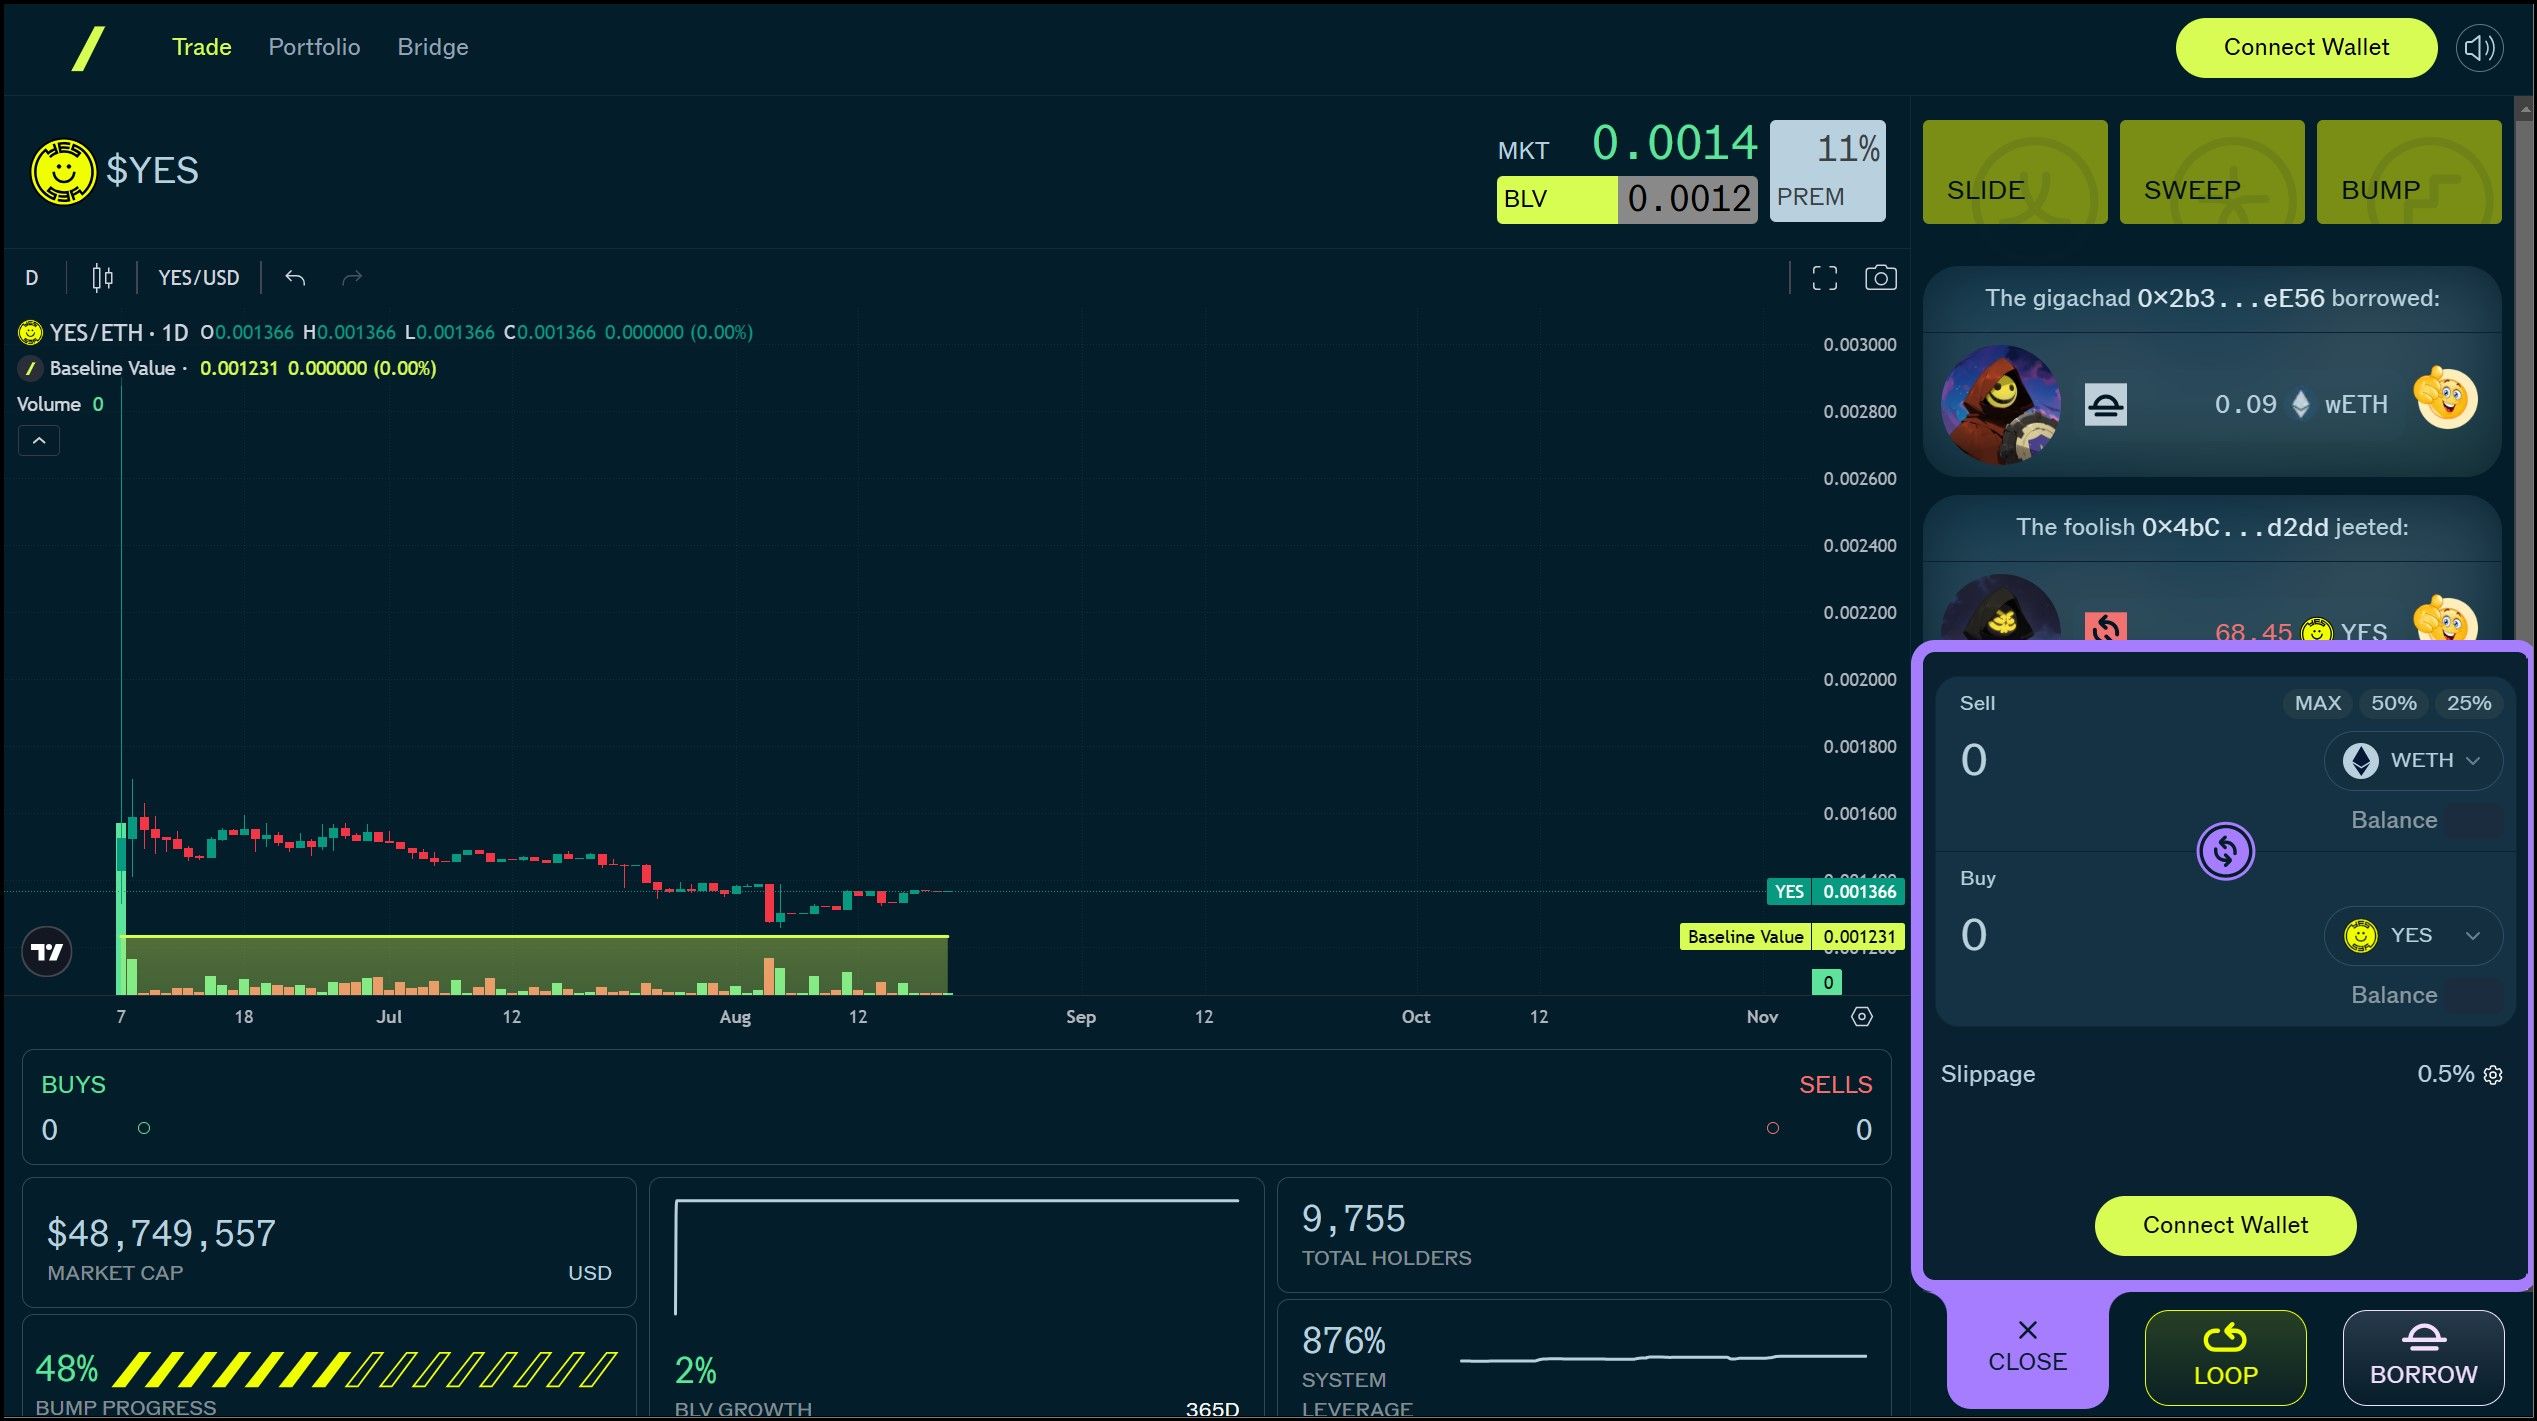Open the YES token dropdown
The image size is (2537, 1421).
pos(2413,936)
